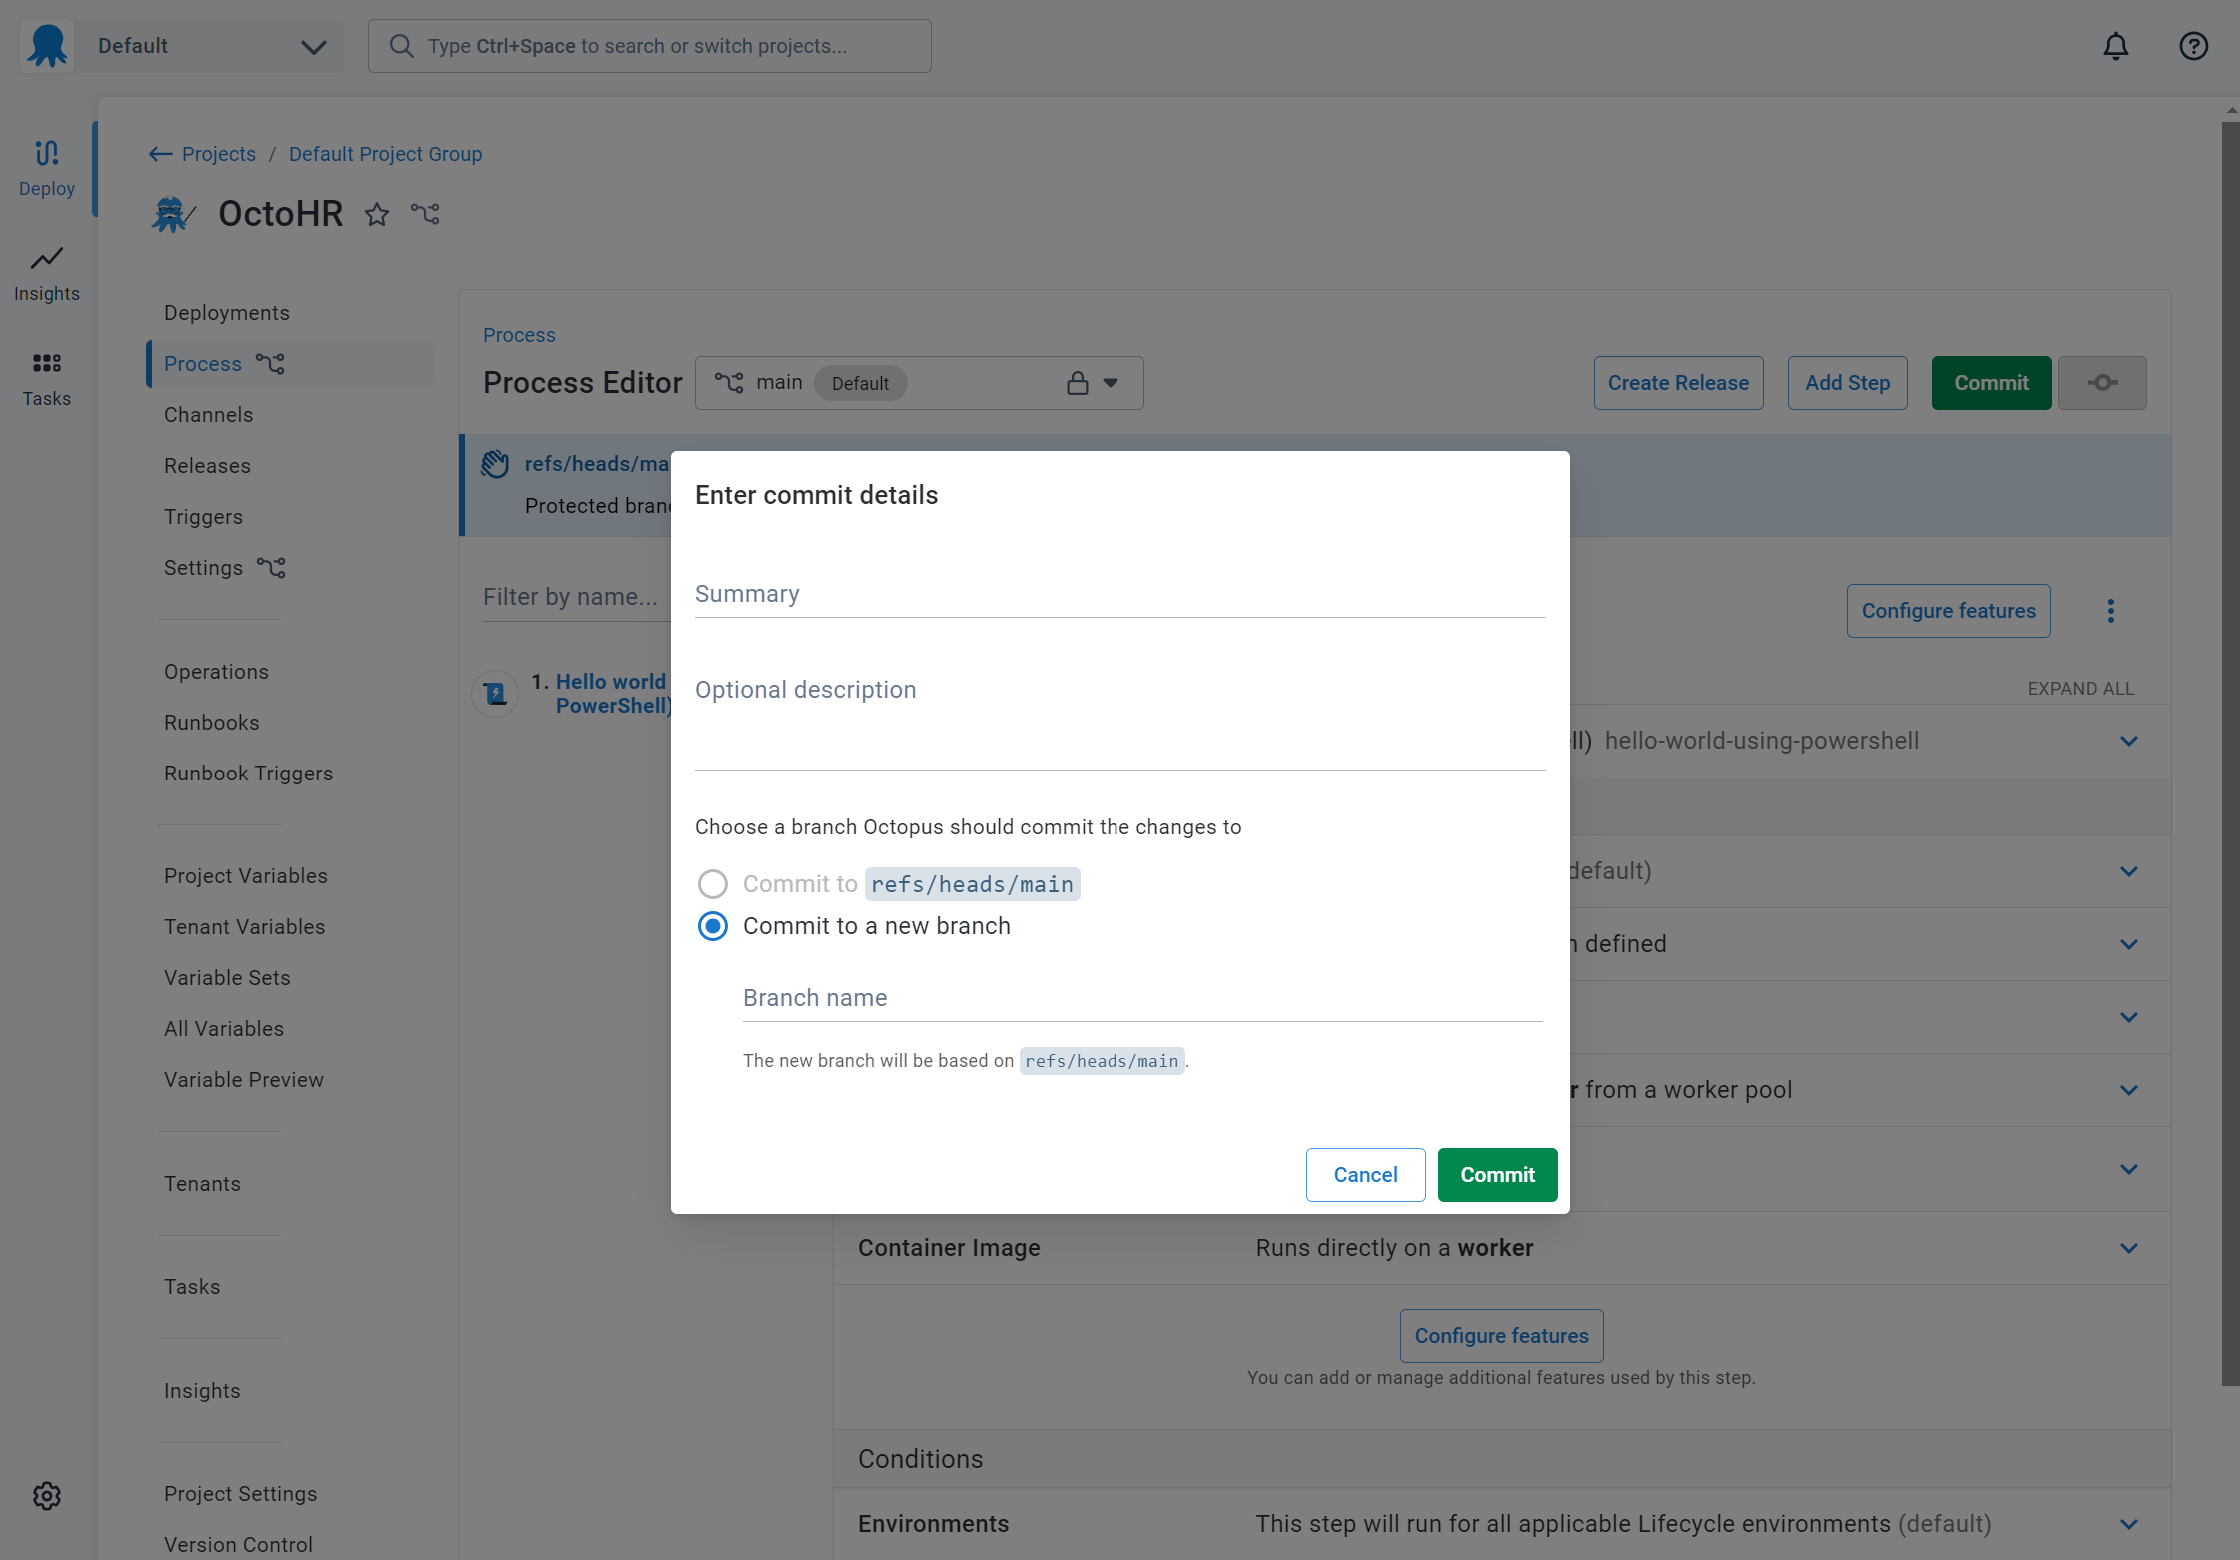Expand the row ending with '(default)'

point(2129,871)
